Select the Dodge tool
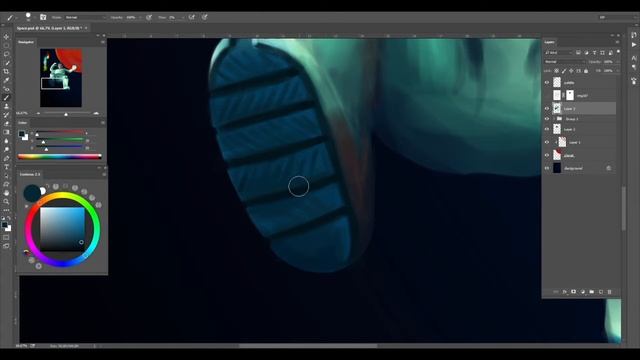The image size is (640, 360). click(x=6, y=149)
